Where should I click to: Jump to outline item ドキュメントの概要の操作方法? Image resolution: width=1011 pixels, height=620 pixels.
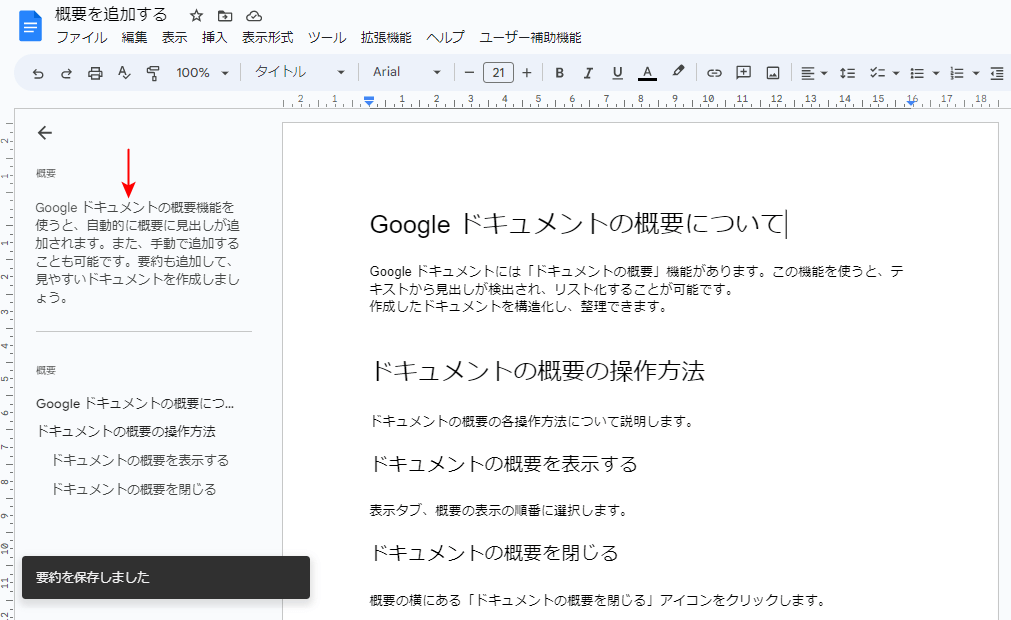126,431
